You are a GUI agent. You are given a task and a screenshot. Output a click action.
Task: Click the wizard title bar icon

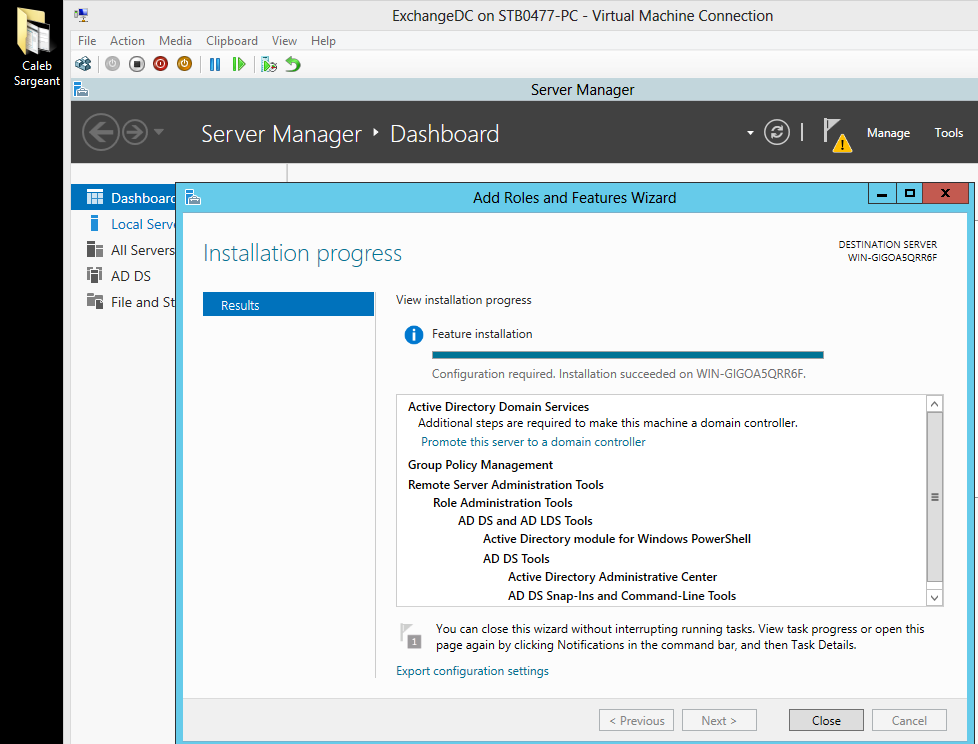pyautogui.click(x=193, y=198)
